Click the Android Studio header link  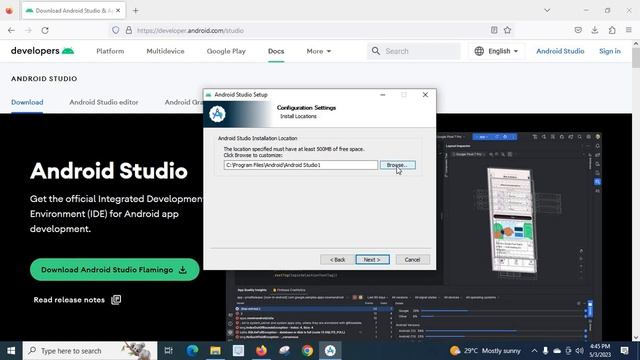(560, 51)
